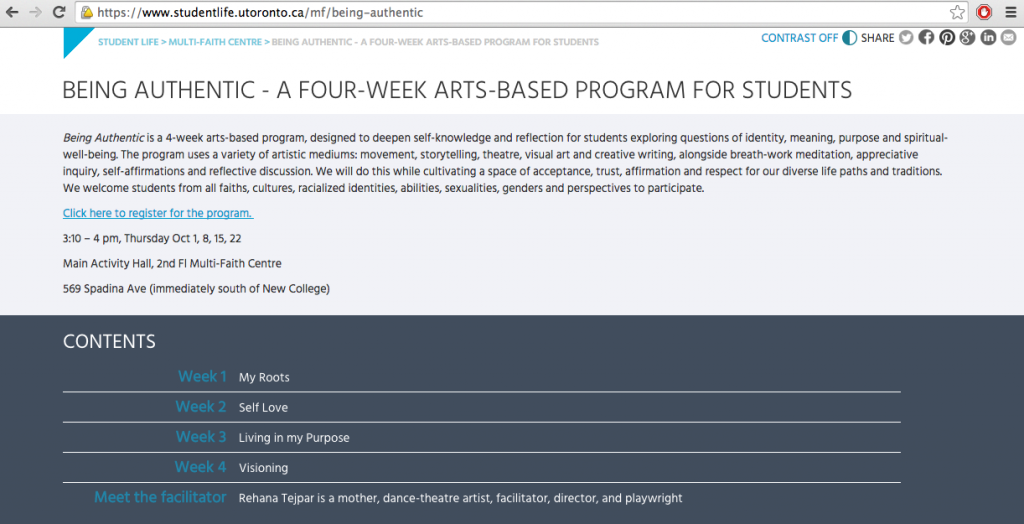Share page on LinkedIn
The width and height of the screenshot is (1024, 524).
pyautogui.click(x=988, y=38)
